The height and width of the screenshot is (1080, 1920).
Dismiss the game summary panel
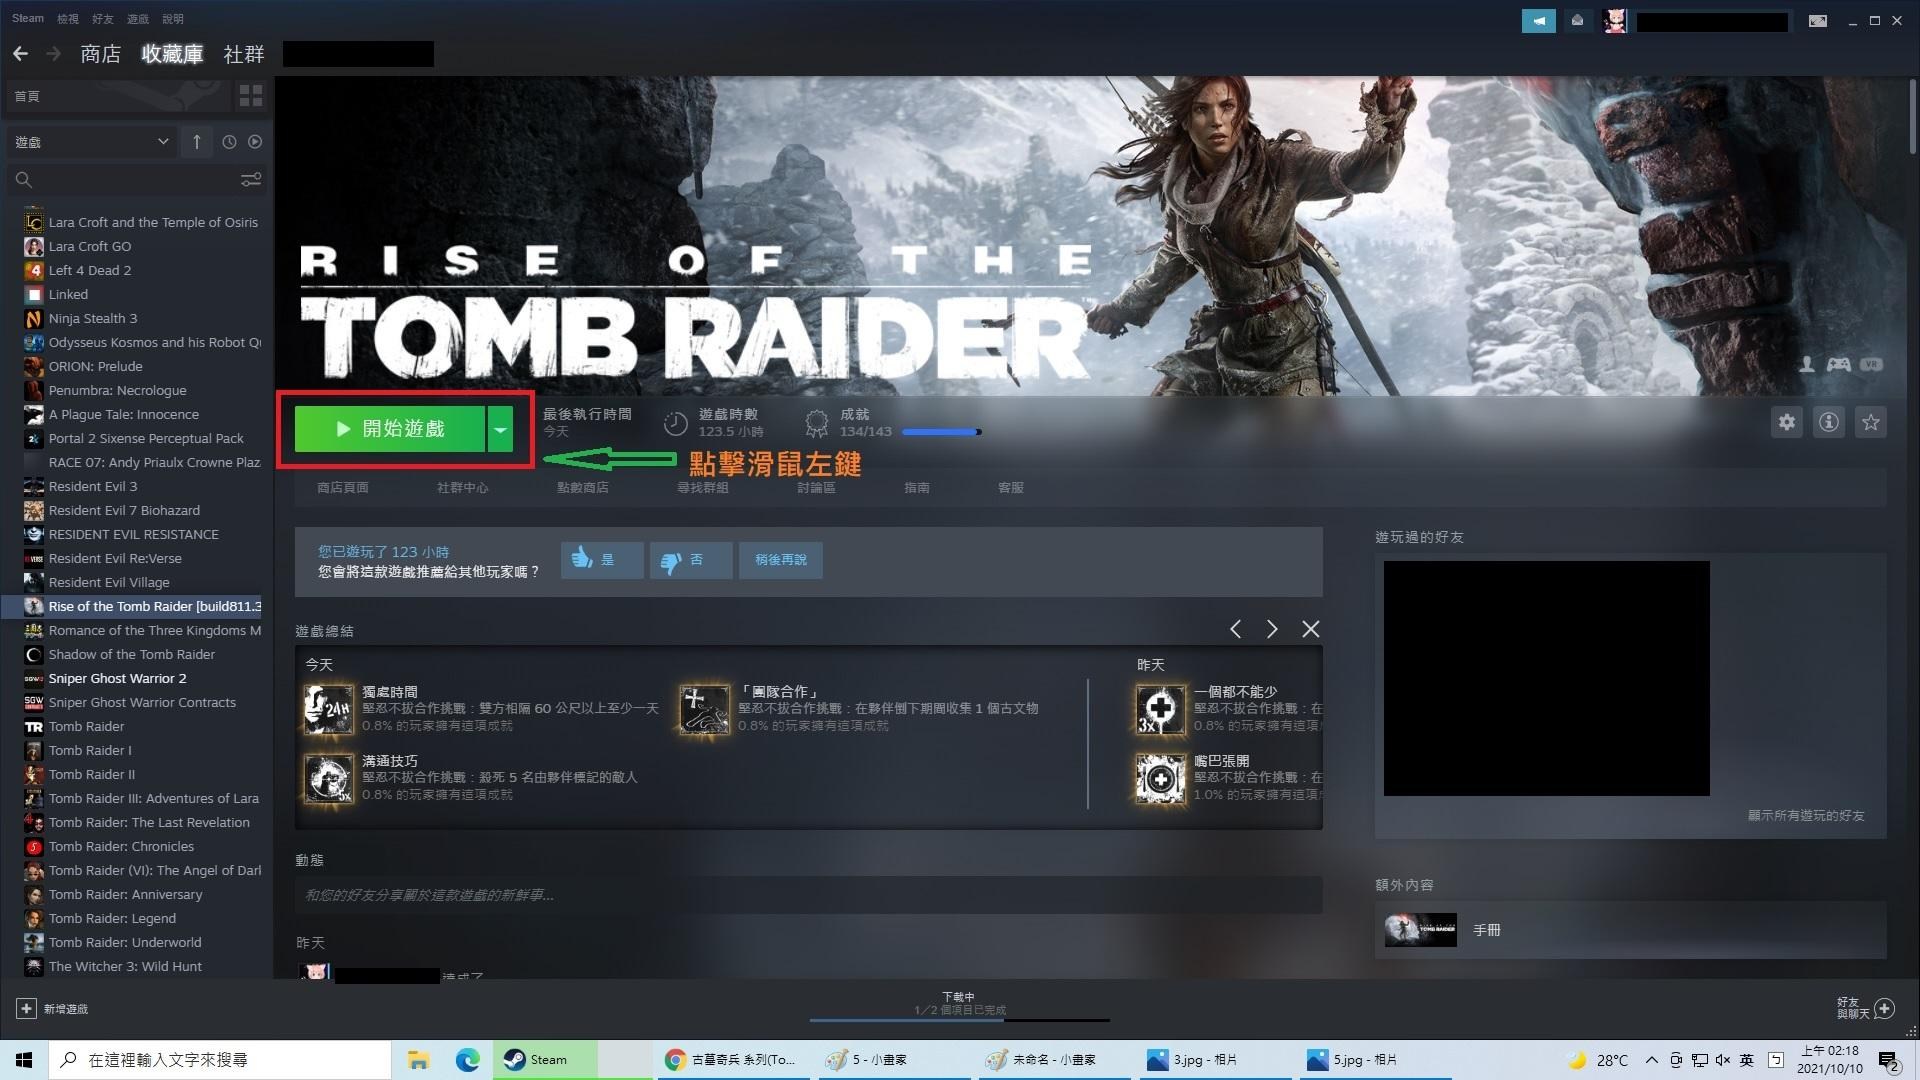click(1311, 629)
